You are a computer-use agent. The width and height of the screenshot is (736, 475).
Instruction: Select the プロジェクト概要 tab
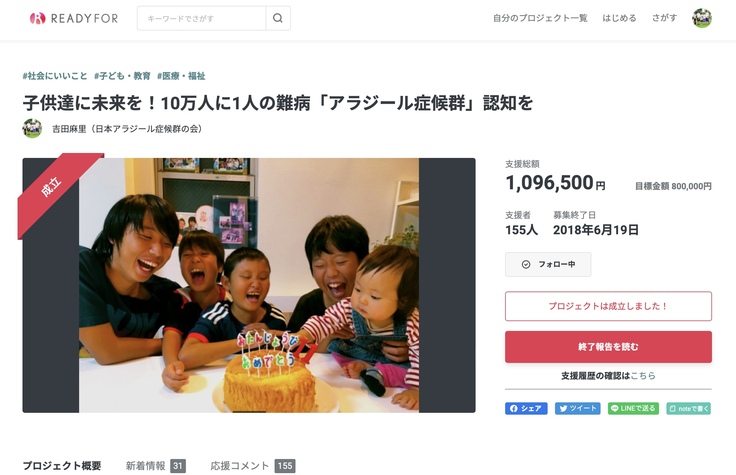62,466
